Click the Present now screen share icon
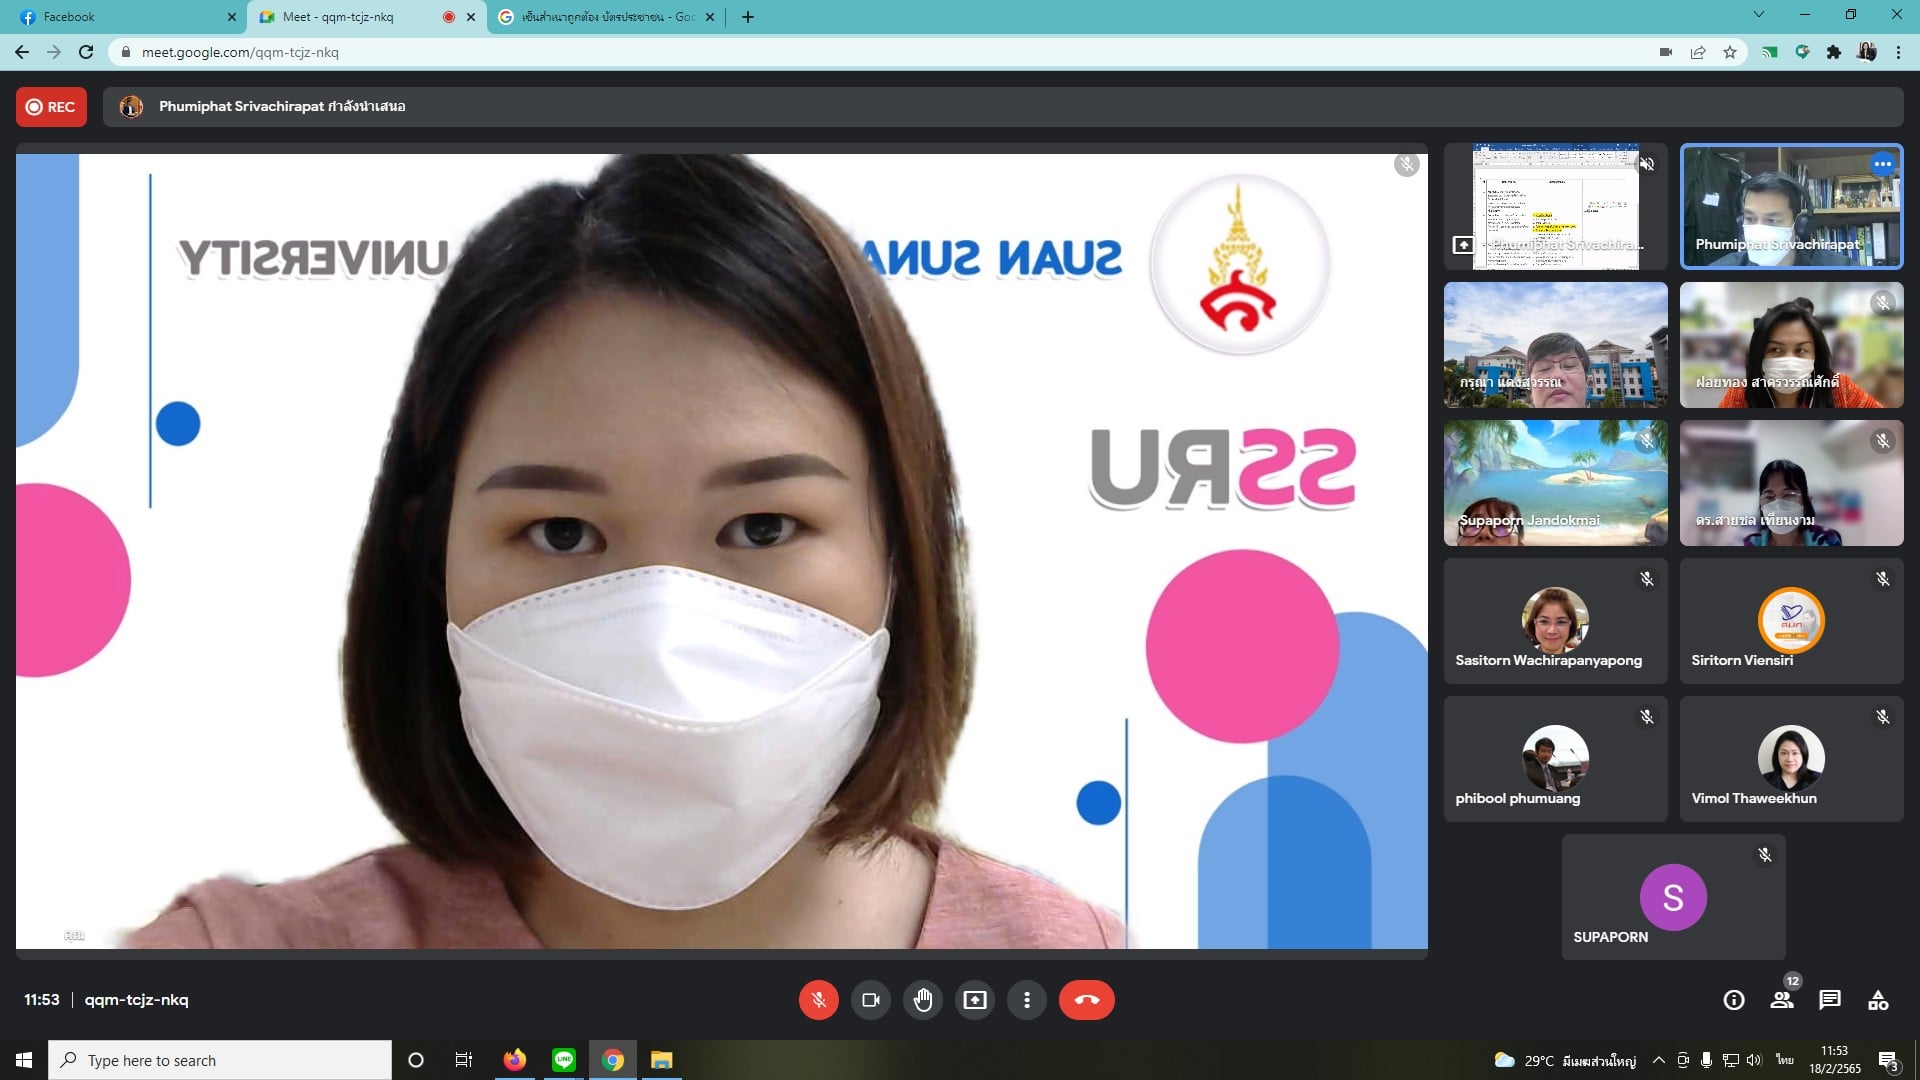1920x1080 pixels. [974, 1000]
